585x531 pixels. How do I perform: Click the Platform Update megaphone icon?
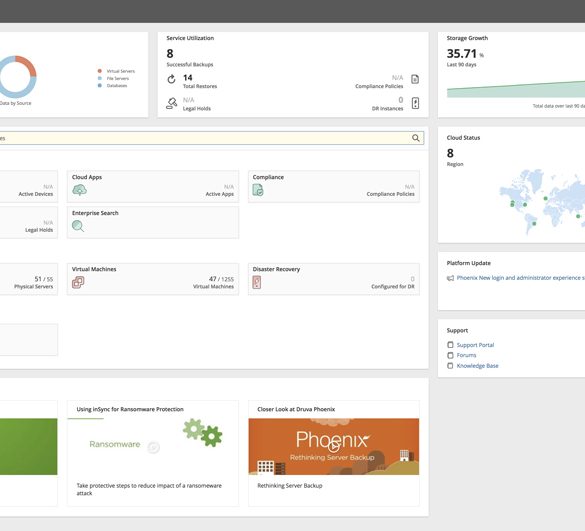click(x=450, y=278)
